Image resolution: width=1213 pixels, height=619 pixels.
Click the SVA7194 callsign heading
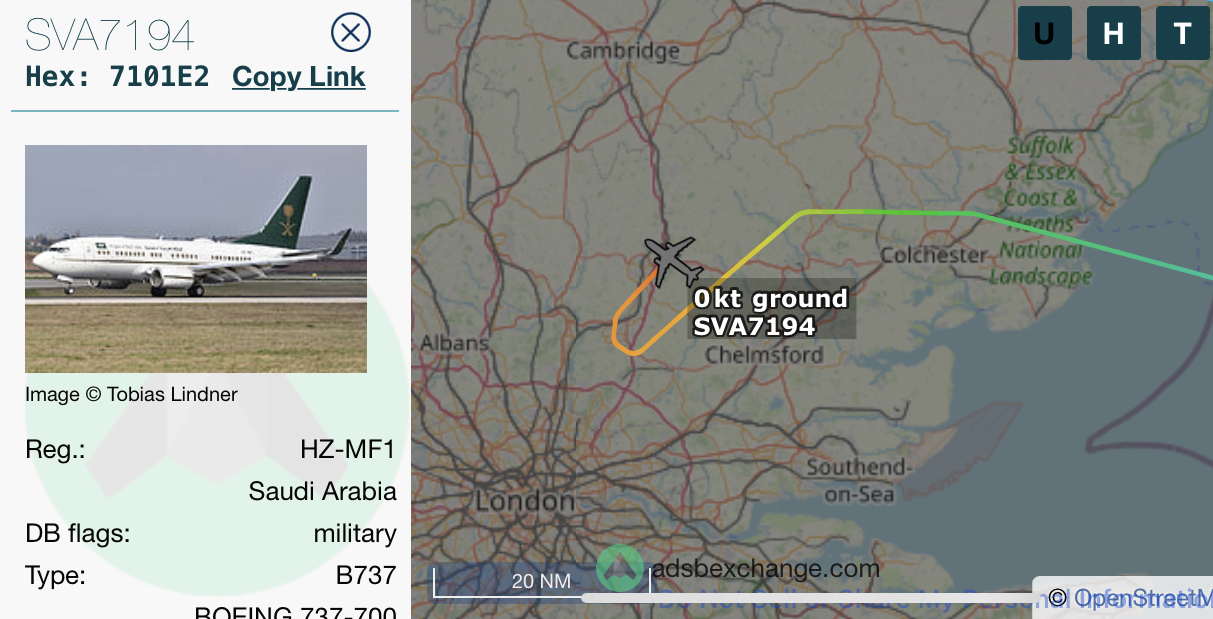(x=110, y=35)
